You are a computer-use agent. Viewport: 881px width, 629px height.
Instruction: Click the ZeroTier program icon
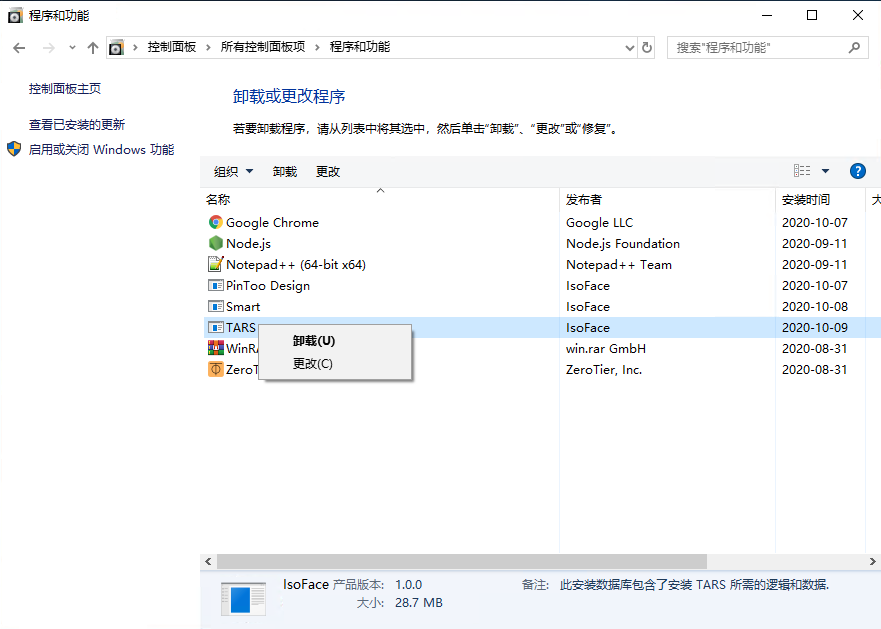(x=215, y=369)
